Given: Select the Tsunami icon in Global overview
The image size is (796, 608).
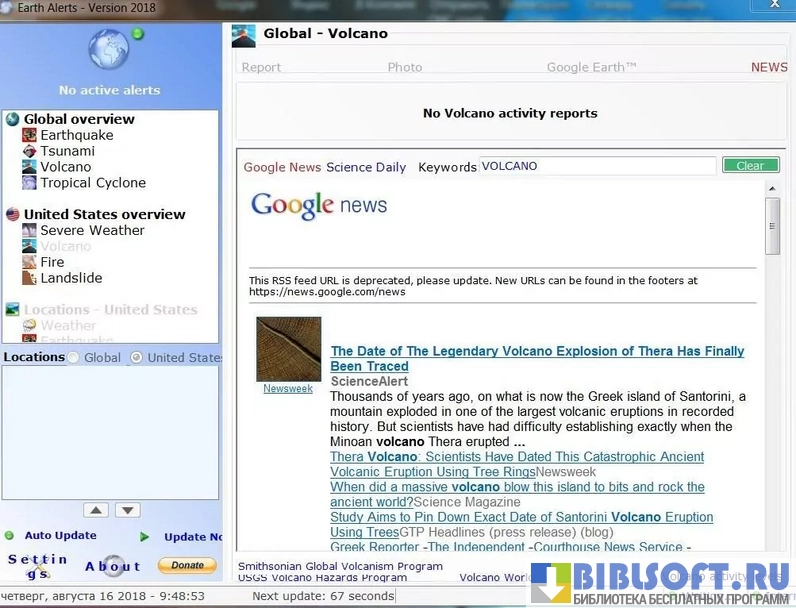Looking at the screenshot, I should tap(30, 151).
